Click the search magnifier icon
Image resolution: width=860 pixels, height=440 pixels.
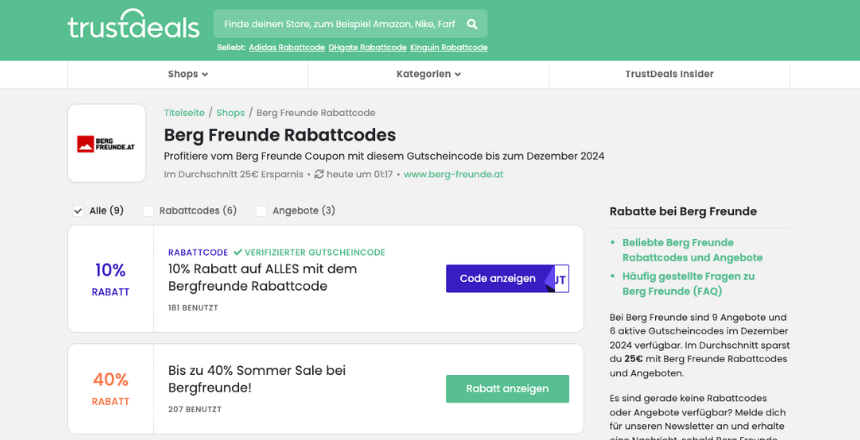click(472, 24)
